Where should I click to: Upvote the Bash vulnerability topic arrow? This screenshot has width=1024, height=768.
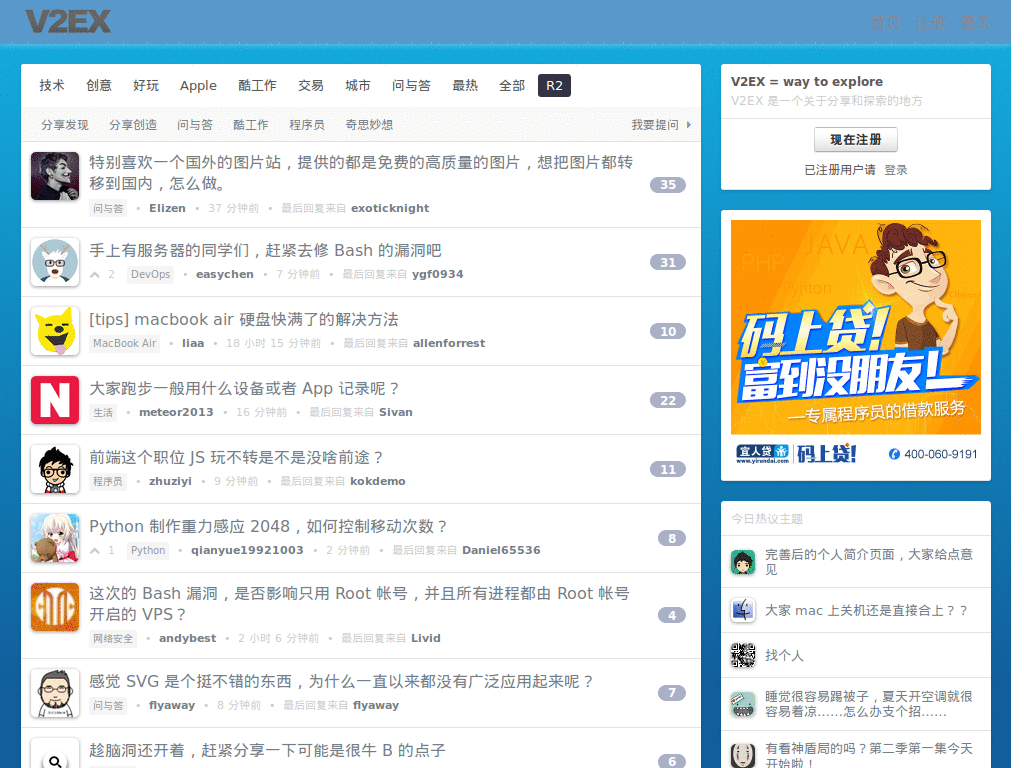[96, 275]
